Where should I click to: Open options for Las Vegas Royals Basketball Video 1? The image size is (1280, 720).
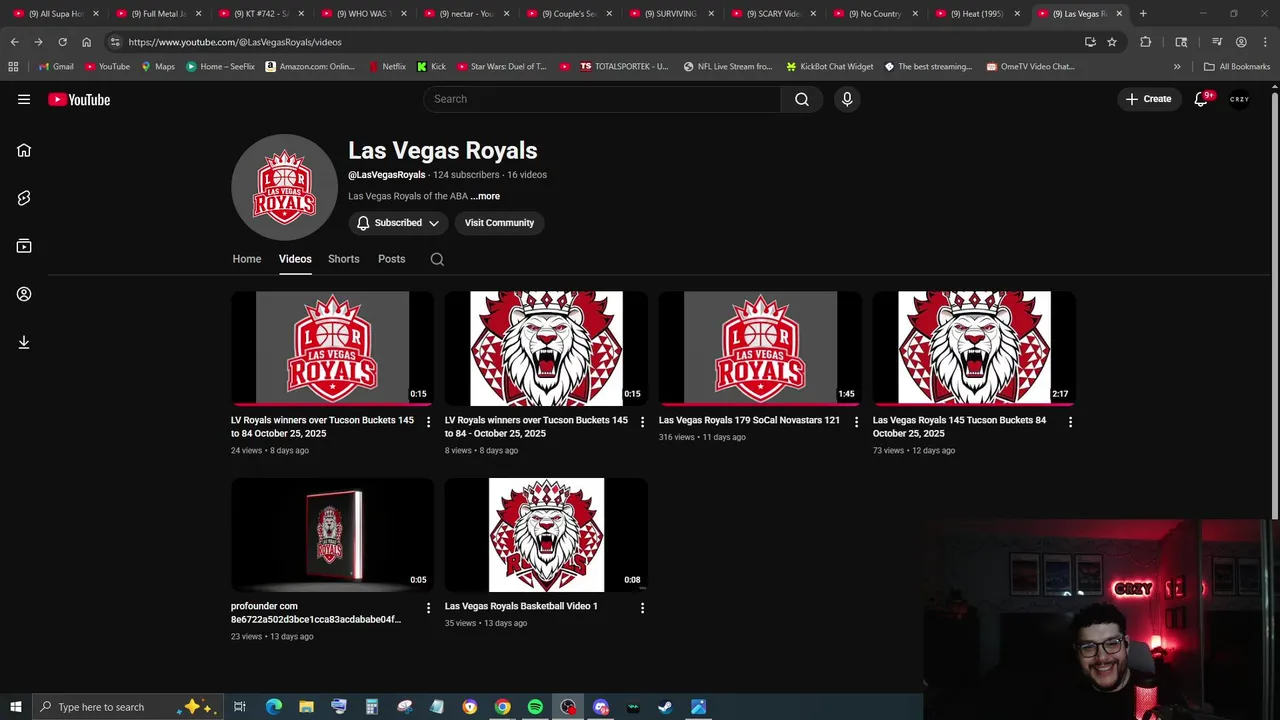tap(642, 608)
